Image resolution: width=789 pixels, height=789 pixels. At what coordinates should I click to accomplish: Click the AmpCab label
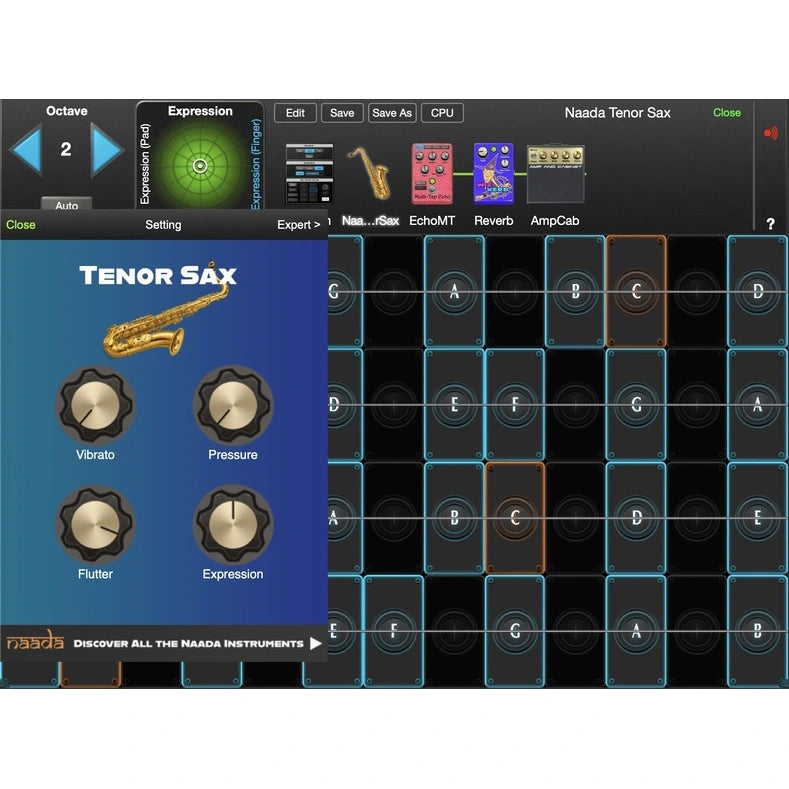(x=555, y=221)
